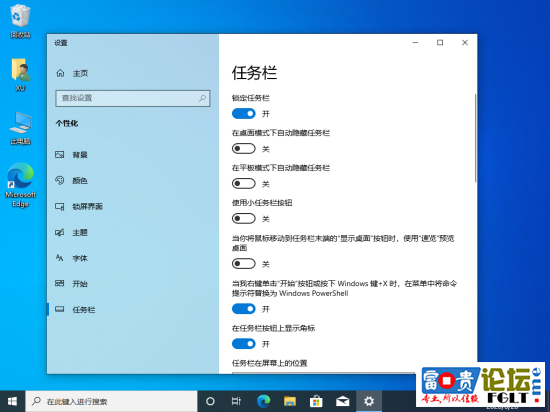Open the 回收站 recycle bin on desktop
The height and width of the screenshot is (412, 550).
point(20,20)
